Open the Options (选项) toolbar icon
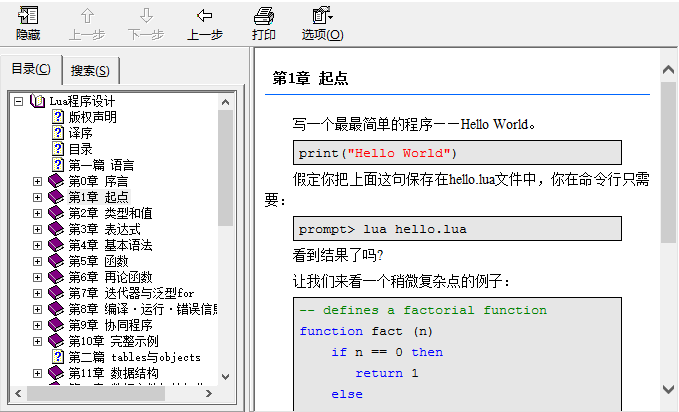This screenshot has height=412, width=679. (322, 16)
